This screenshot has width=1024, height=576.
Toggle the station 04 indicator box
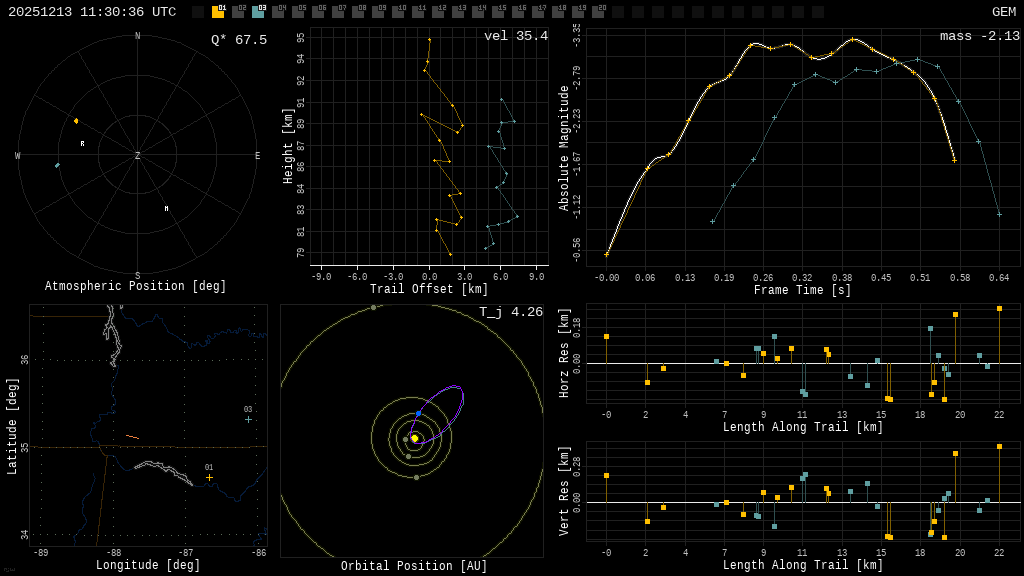(278, 12)
